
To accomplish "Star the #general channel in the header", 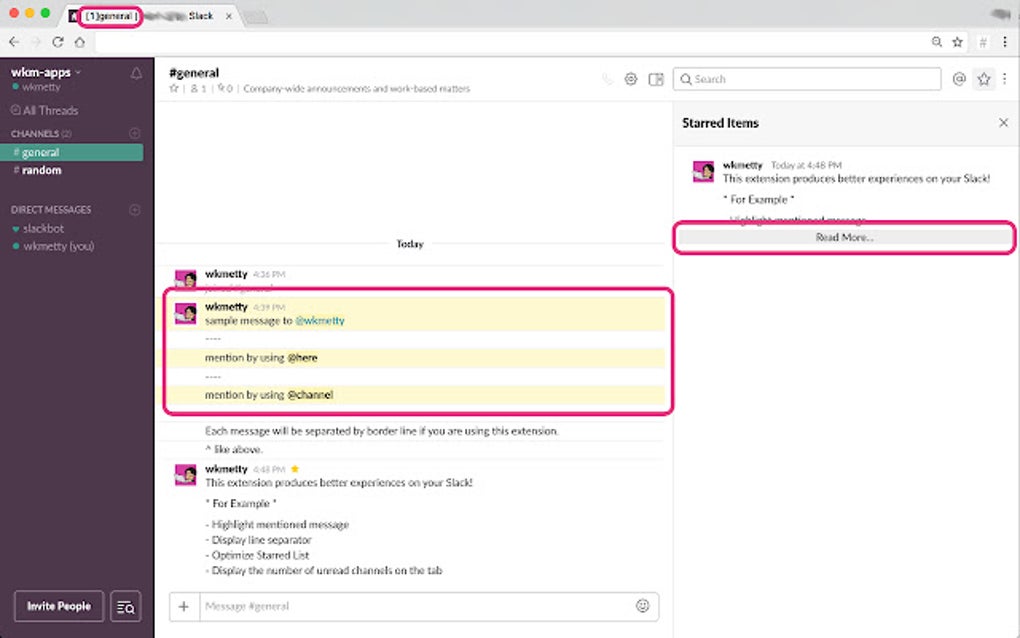I will click(173, 88).
